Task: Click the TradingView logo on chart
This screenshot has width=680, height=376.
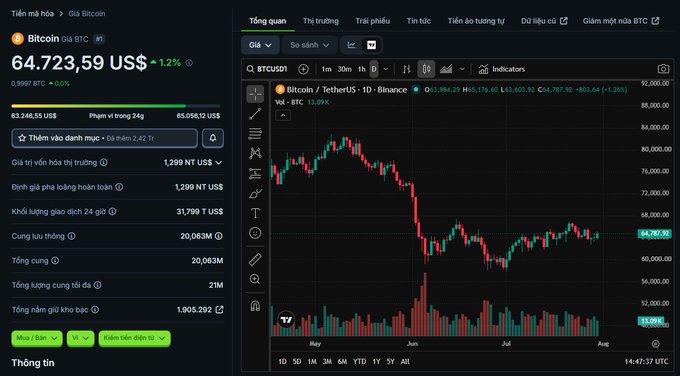Action: (x=286, y=320)
